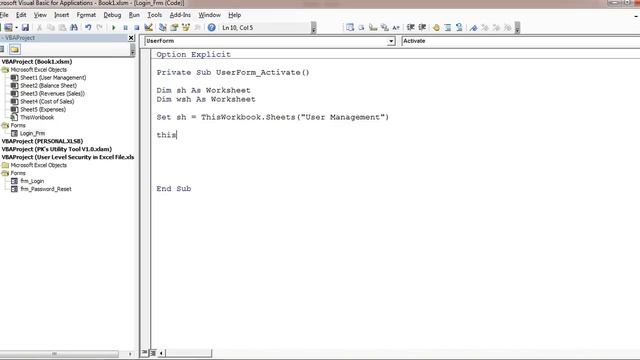The width and height of the screenshot is (640, 360).
Task: Open the Window menu
Action: [209, 15]
